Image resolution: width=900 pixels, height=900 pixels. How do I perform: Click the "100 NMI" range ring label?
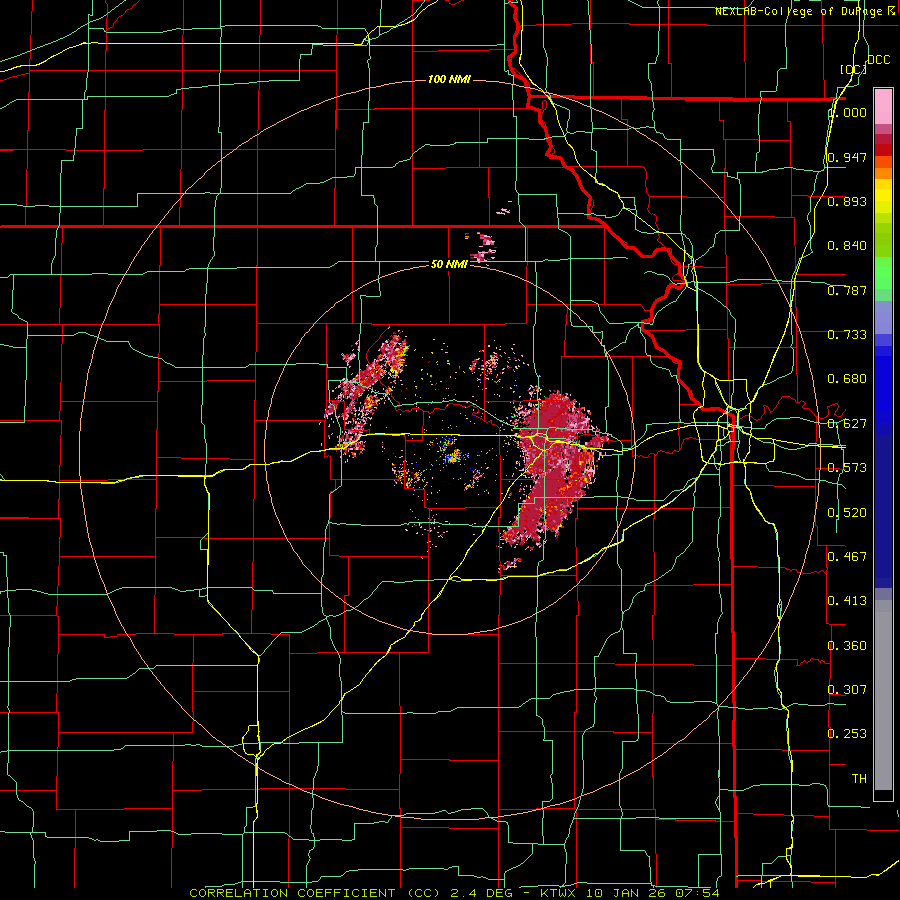pyautogui.click(x=449, y=79)
